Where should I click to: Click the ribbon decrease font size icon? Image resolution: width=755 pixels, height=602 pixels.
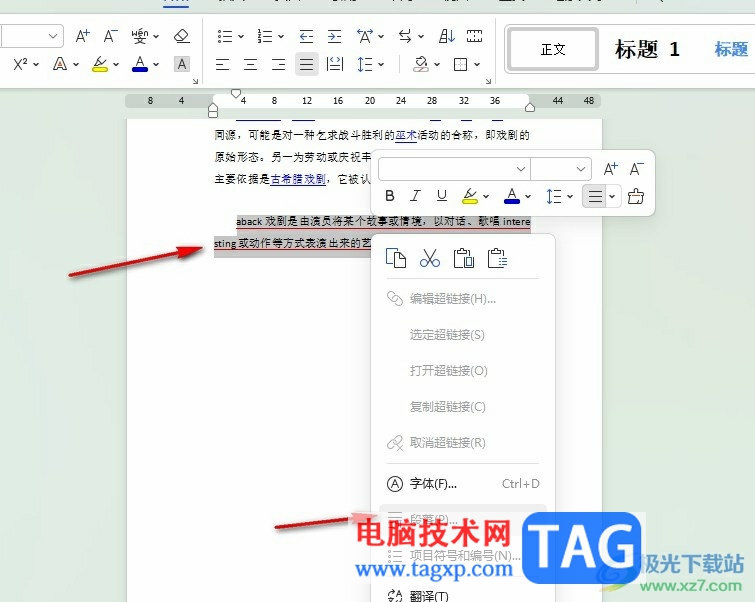click(111, 36)
